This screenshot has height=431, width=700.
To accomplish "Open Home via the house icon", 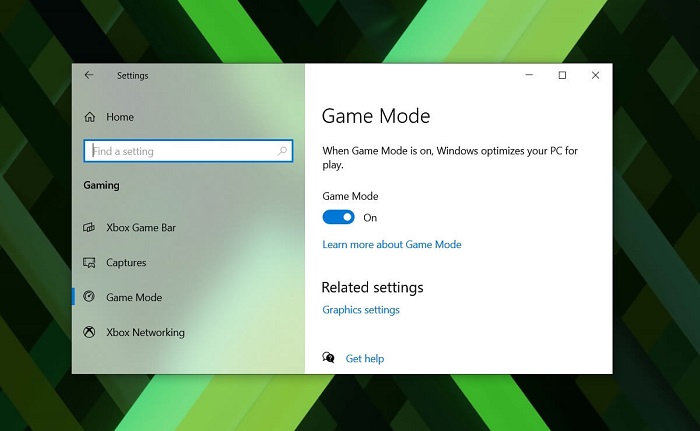I will tap(90, 117).
